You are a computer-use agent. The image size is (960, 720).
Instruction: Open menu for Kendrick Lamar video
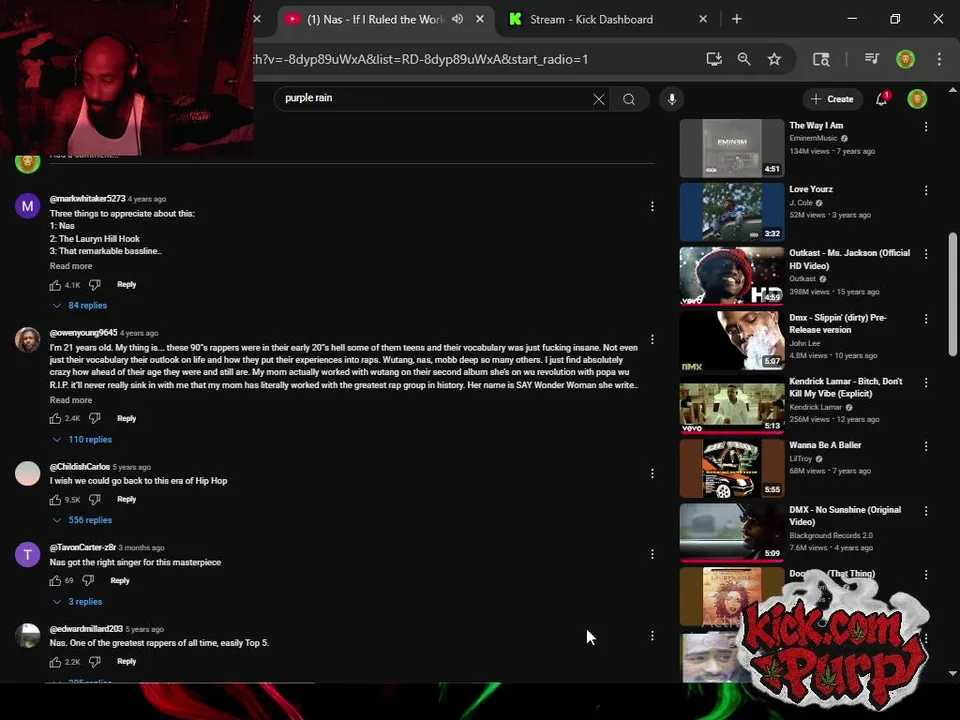[x=926, y=383]
